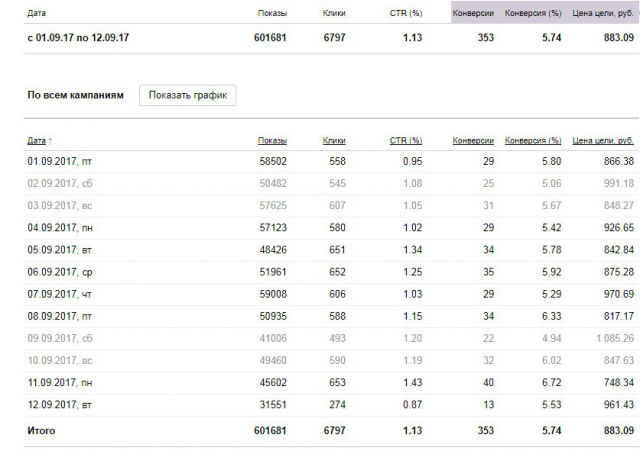Click impressions value 59008
640x454 pixels.
pyautogui.click(x=273, y=294)
